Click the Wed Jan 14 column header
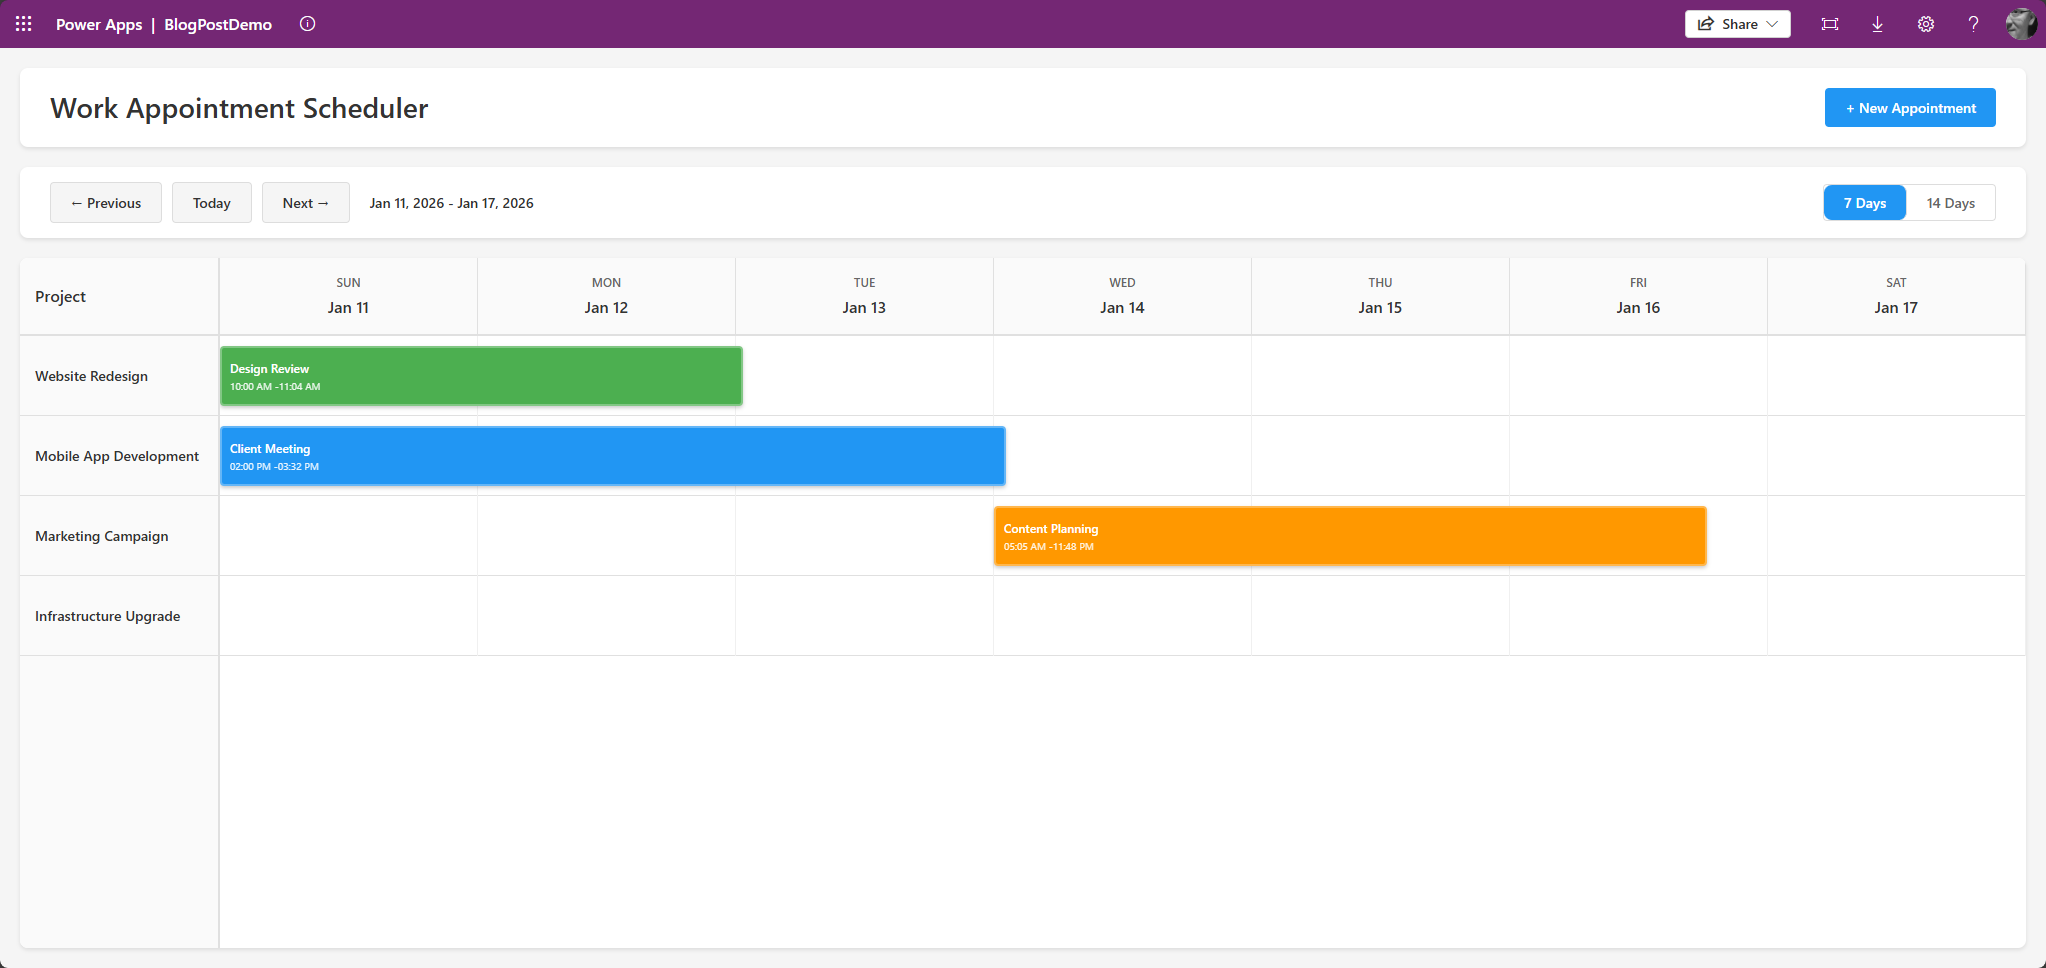Image resolution: width=2046 pixels, height=968 pixels. 1122,296
